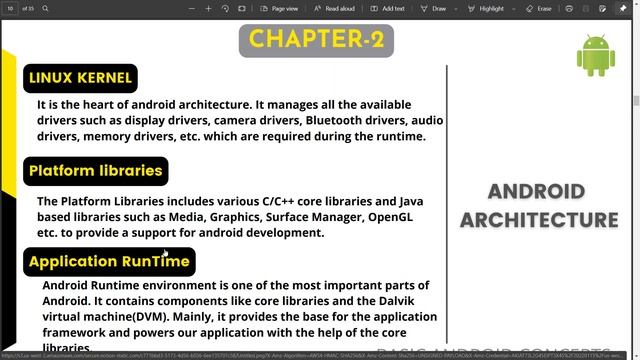
Task: Click the Save as icon
Action: (602, 9)
